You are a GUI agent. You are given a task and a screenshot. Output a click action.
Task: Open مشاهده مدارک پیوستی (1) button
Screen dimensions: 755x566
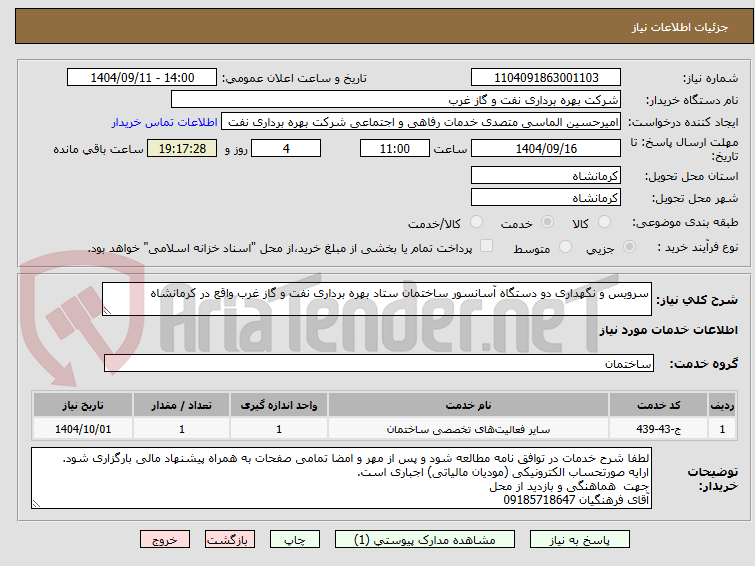pos(425,540)
